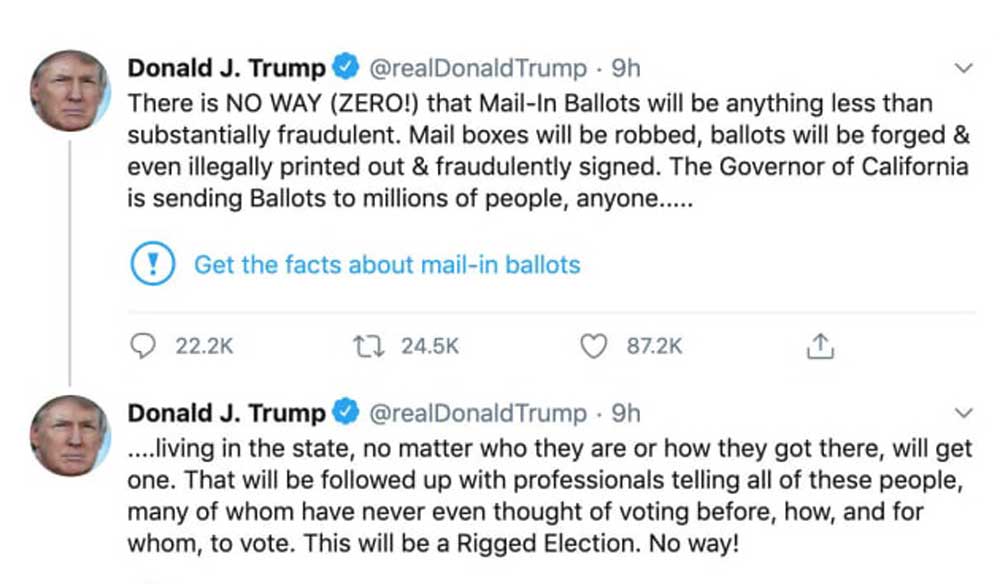Click the reply icon on the first tweet
This screenshot has height=584, width=1000.
(x=145, y=346)
